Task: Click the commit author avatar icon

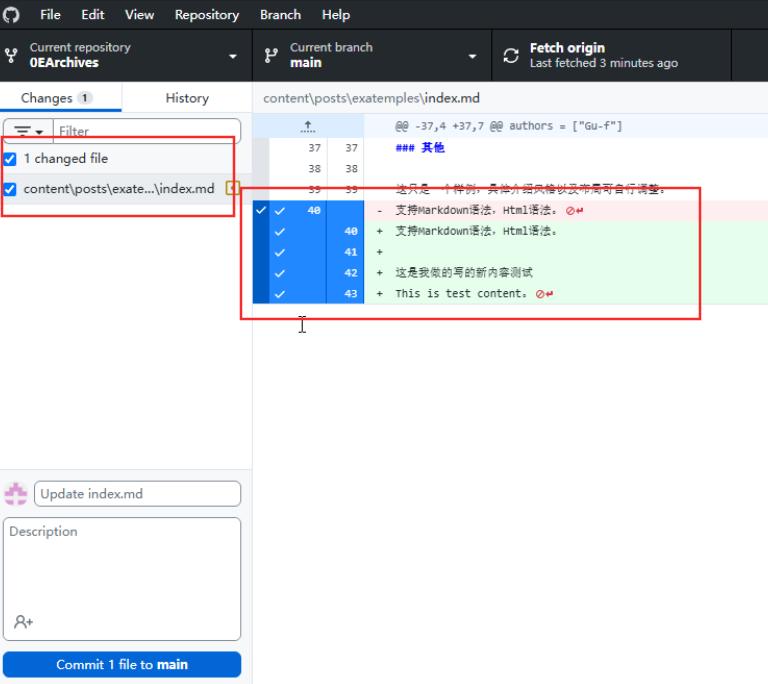Action: 16,494
